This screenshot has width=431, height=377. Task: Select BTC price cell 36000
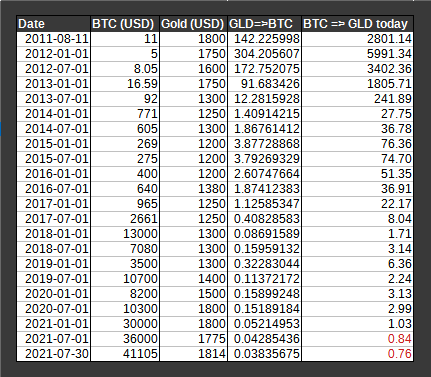click(125, 339)
